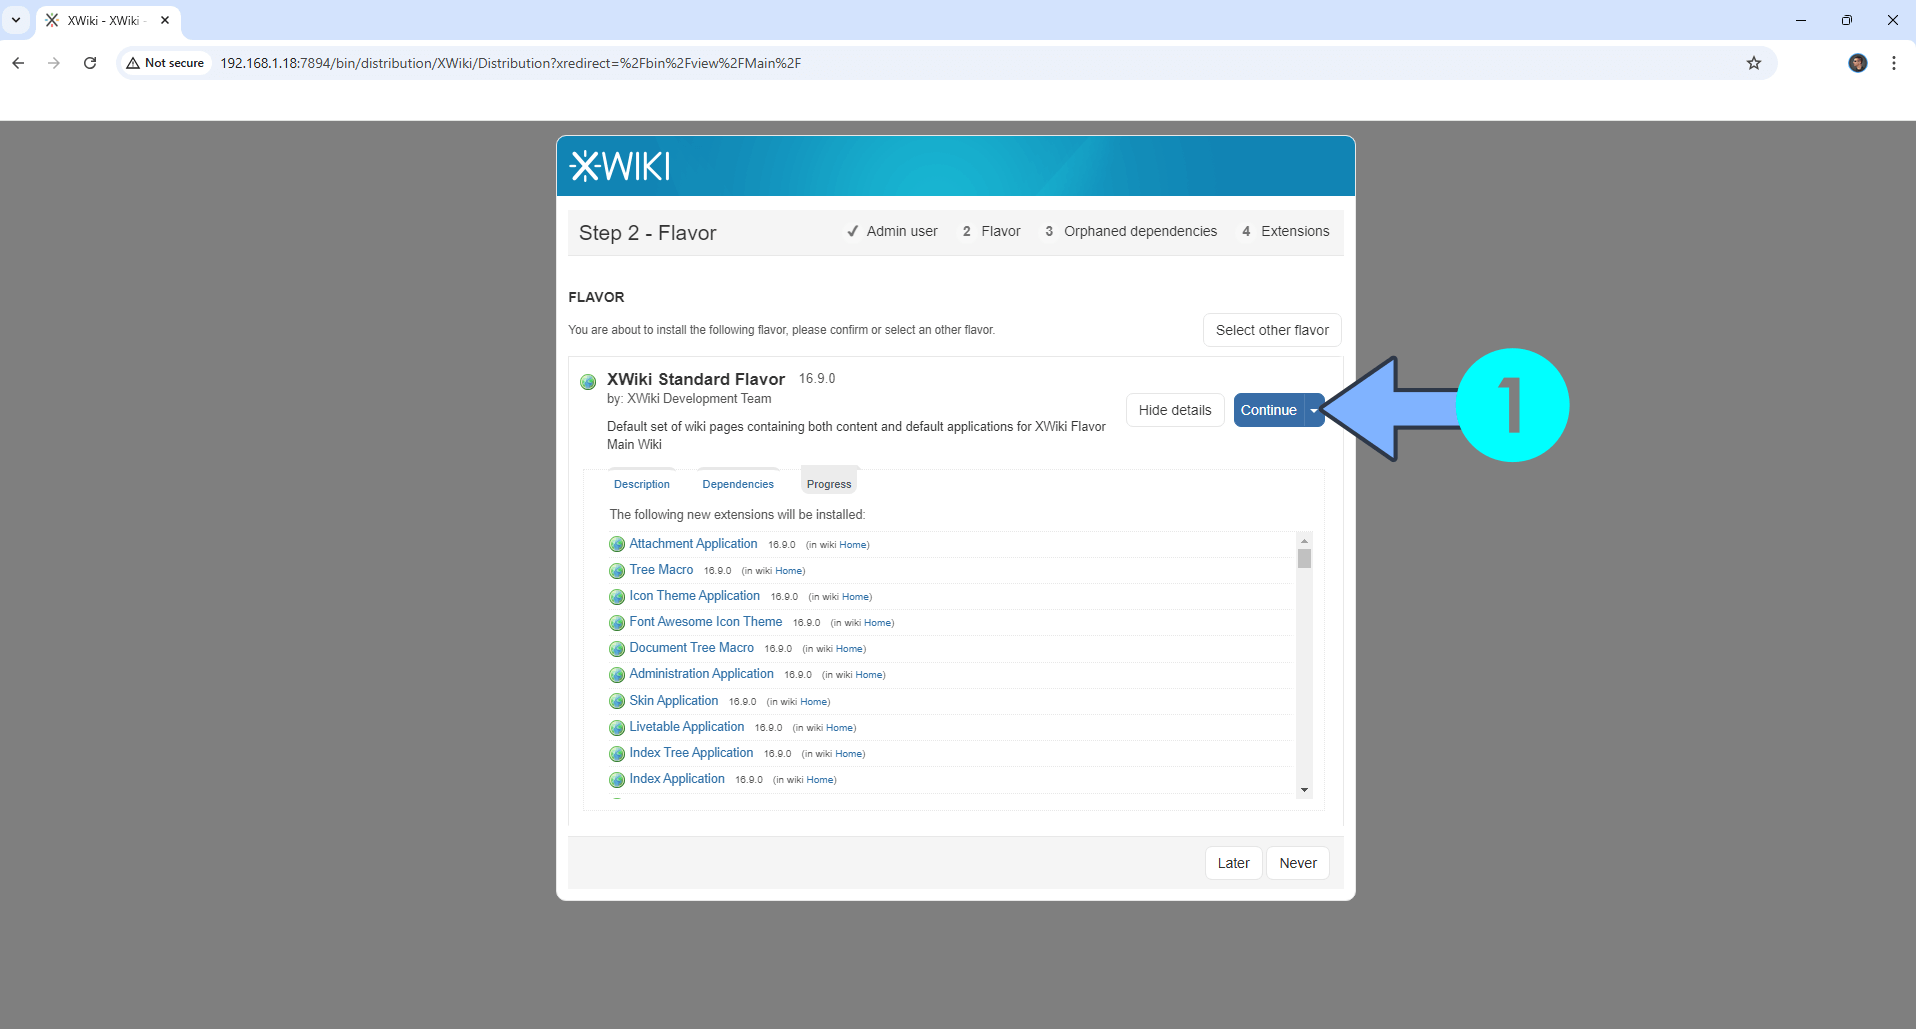Bookmark this page with the star icon
This screenshot has width=1916, height=1029.
(x=1754, y=63)
